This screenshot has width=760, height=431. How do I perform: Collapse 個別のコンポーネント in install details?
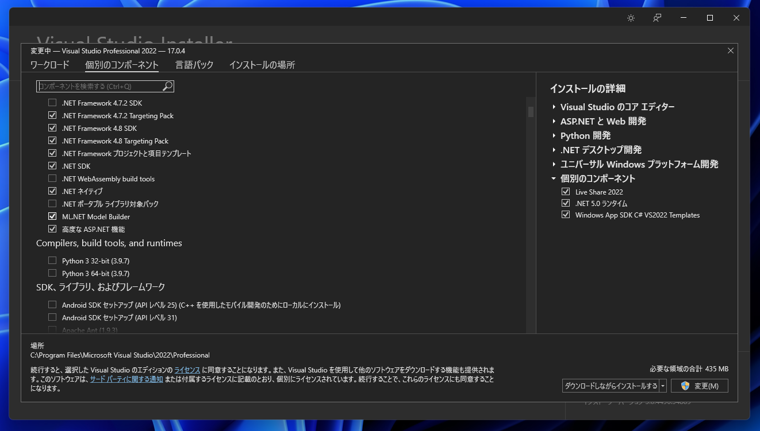(x=554, y=178)
